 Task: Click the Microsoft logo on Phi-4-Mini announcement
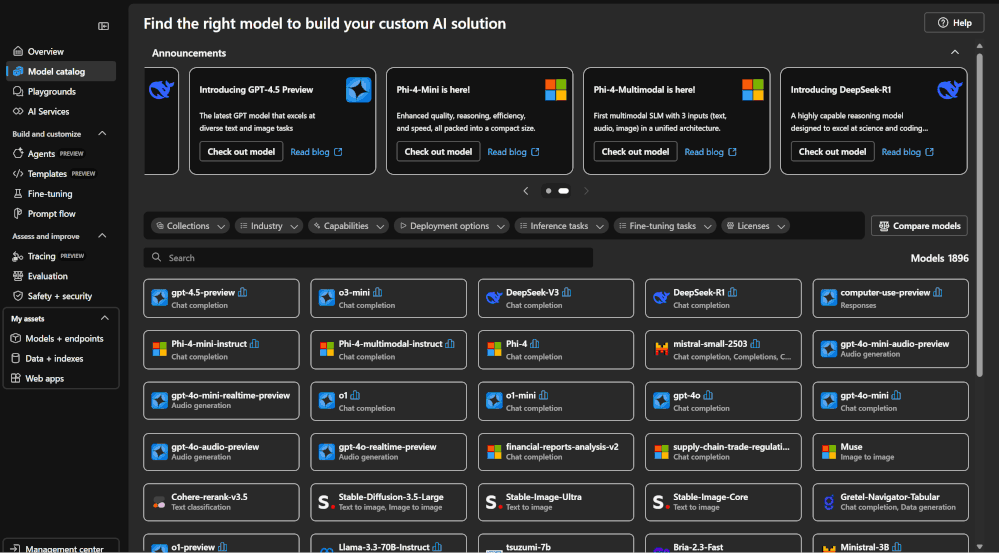(556, 90)
